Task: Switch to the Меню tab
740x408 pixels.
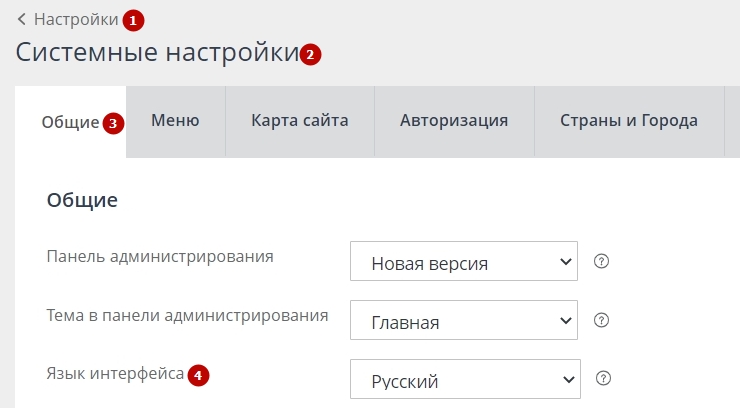Action: point(175,121)
